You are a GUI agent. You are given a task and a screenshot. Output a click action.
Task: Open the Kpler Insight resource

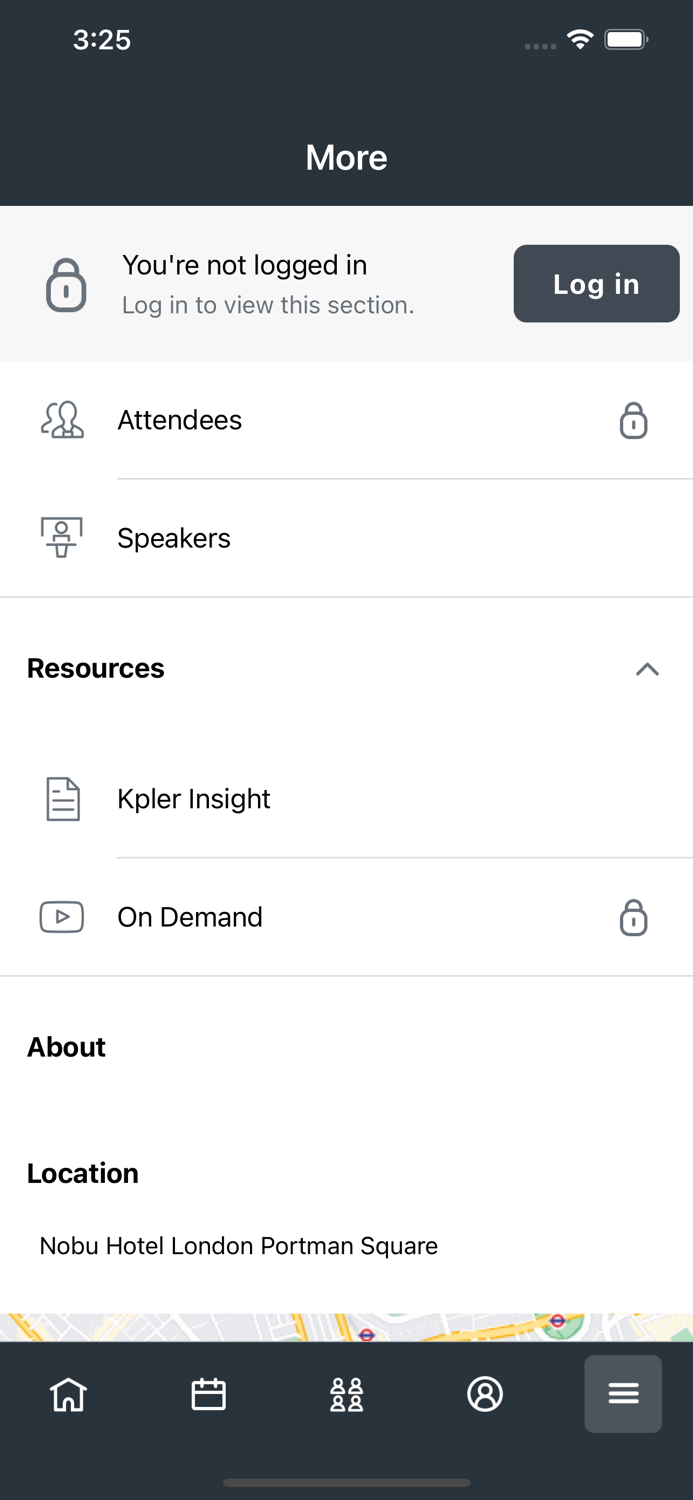pyautogui.click(x=194, y=798)
